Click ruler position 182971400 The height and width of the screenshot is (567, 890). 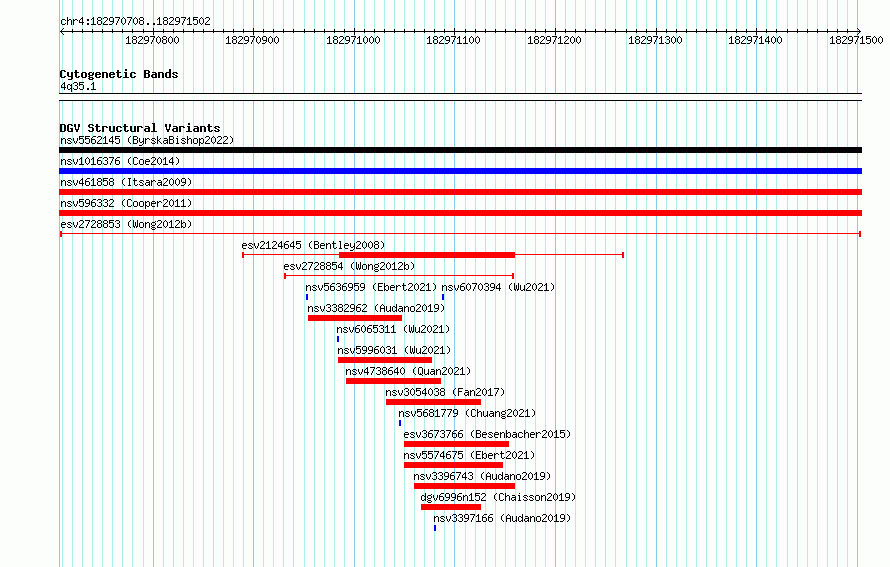(755, 40)
